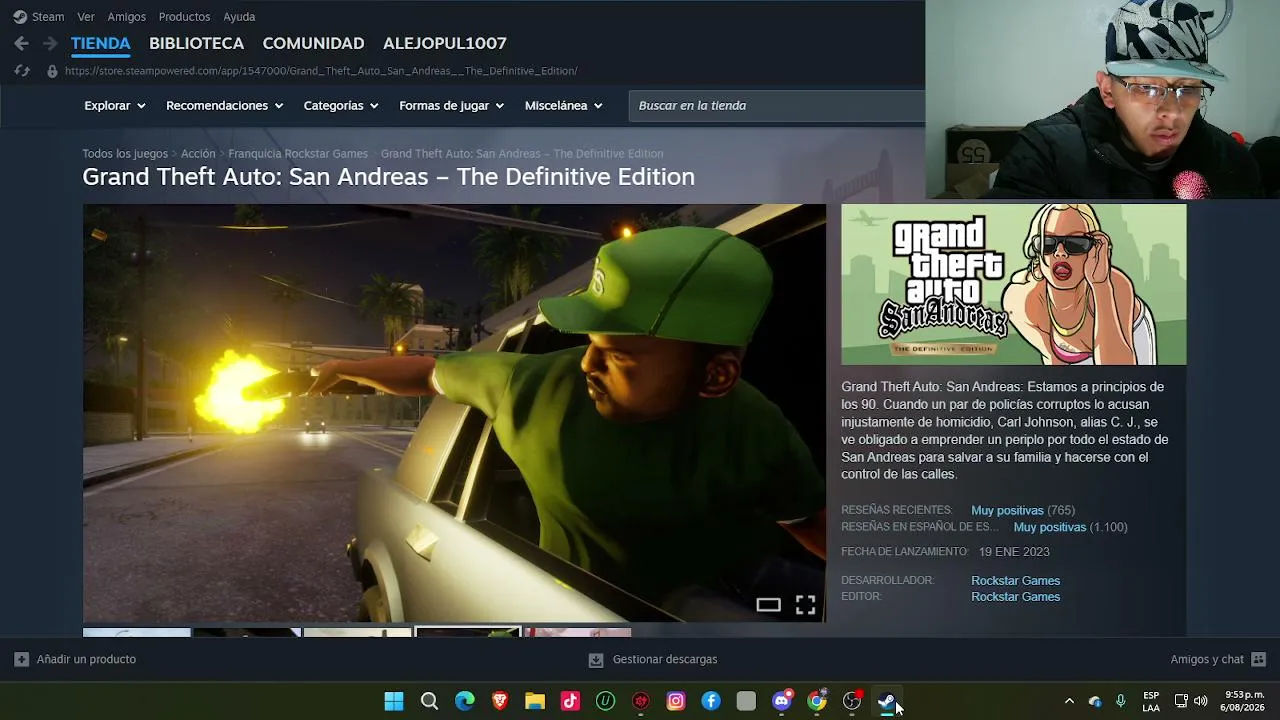Launch Microsoft Edge from the taskbar
Image resolution: width=1280 pixels, height=720 pixels.
[x=465, y=701]
